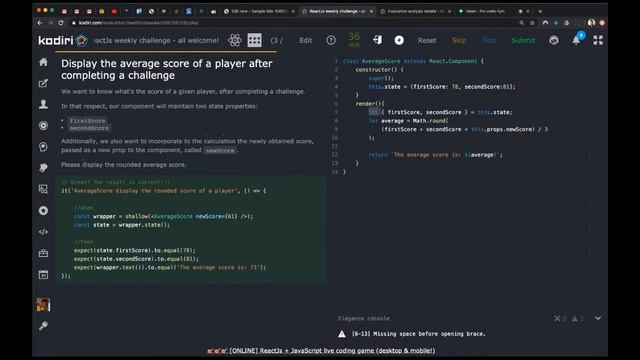Click the pencil-and-paper edit icon in sidebar

pos(43,83)
